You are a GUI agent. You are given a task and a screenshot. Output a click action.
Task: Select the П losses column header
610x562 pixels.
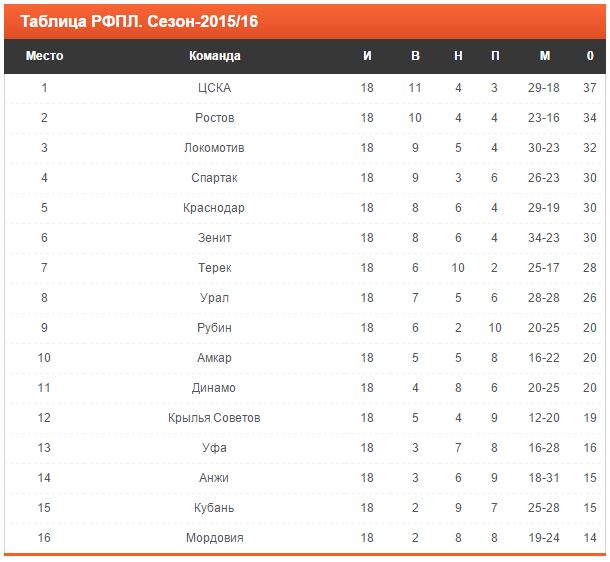coord(495,56)
